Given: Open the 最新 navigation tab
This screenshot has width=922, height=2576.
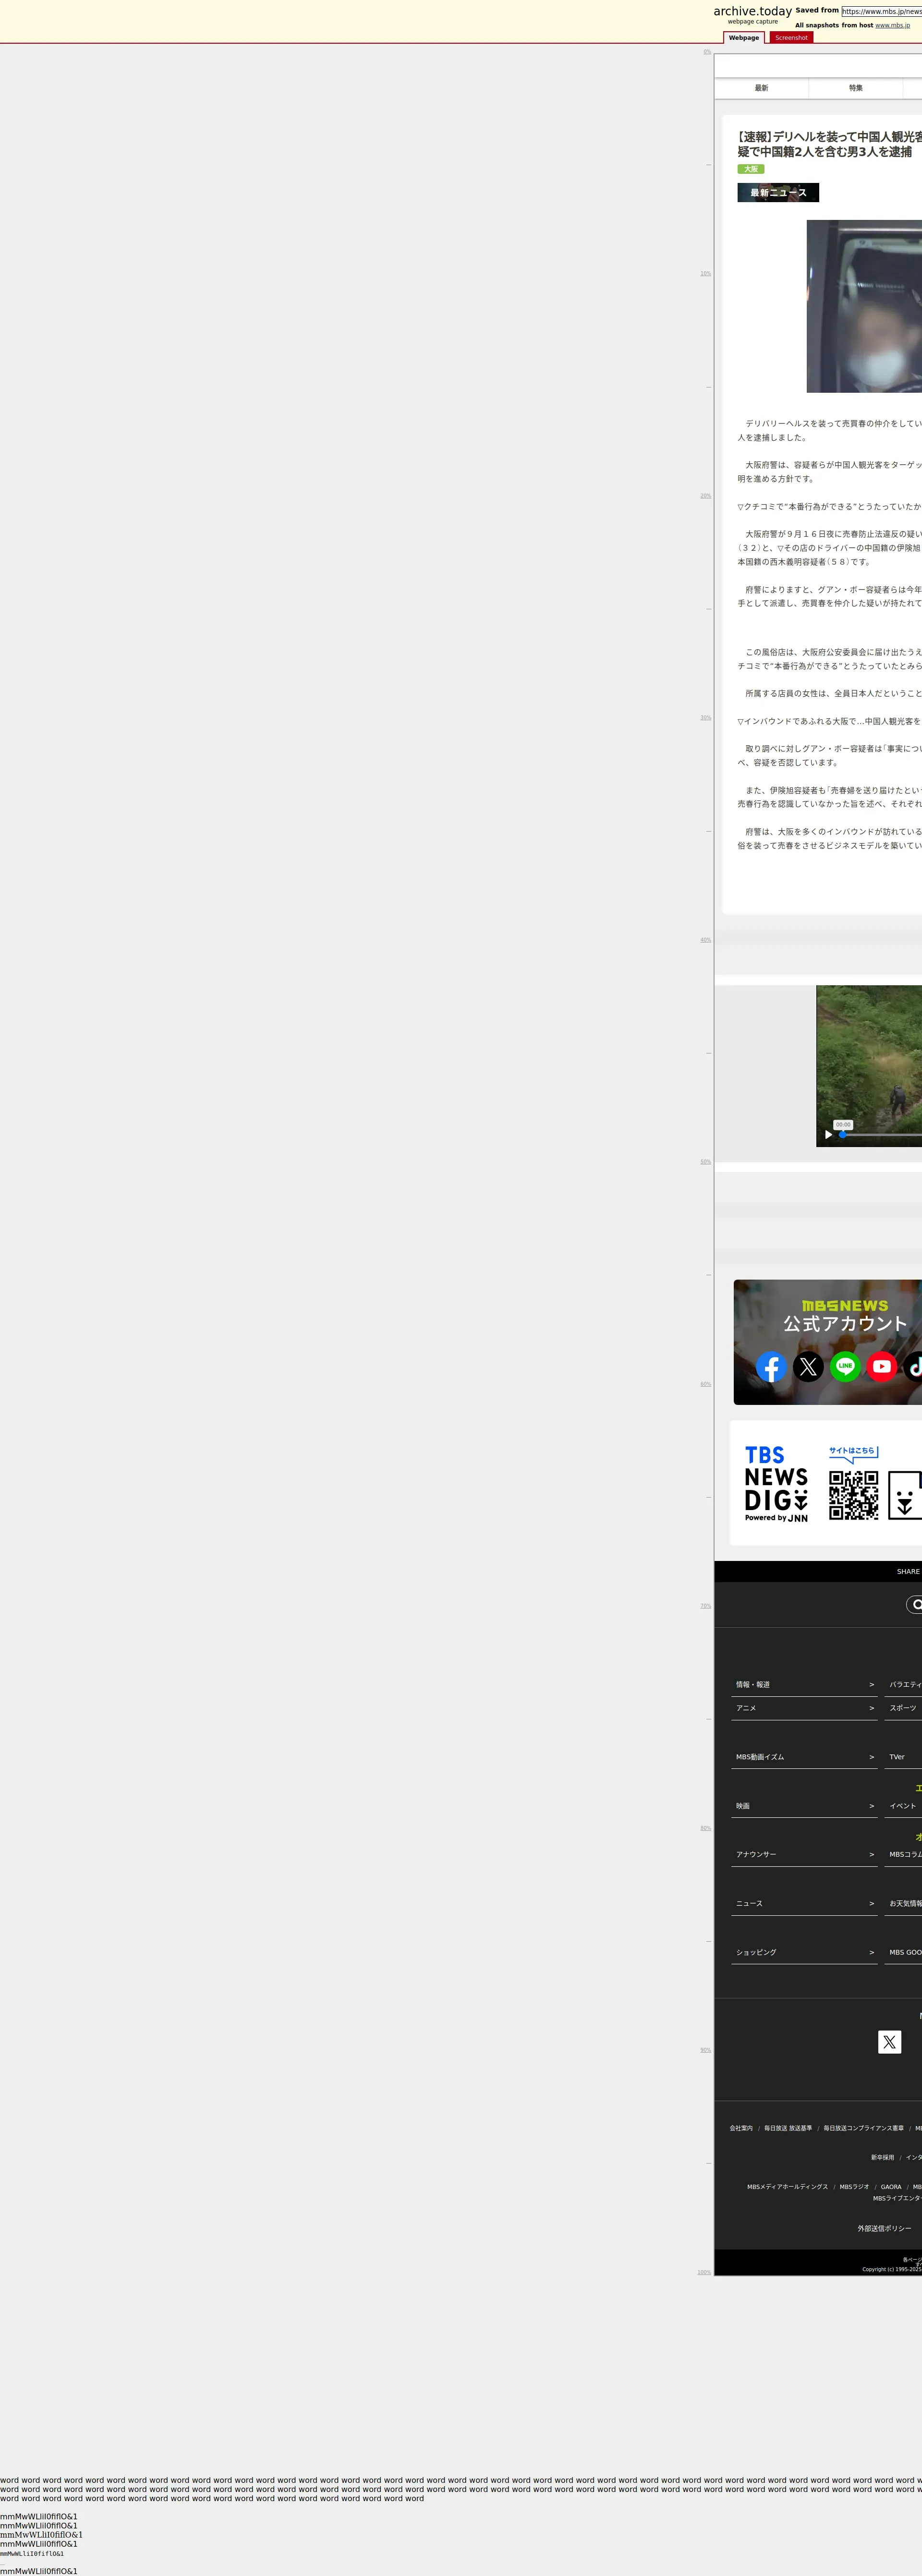Looking at the screenshot, I should pos(761,88).
